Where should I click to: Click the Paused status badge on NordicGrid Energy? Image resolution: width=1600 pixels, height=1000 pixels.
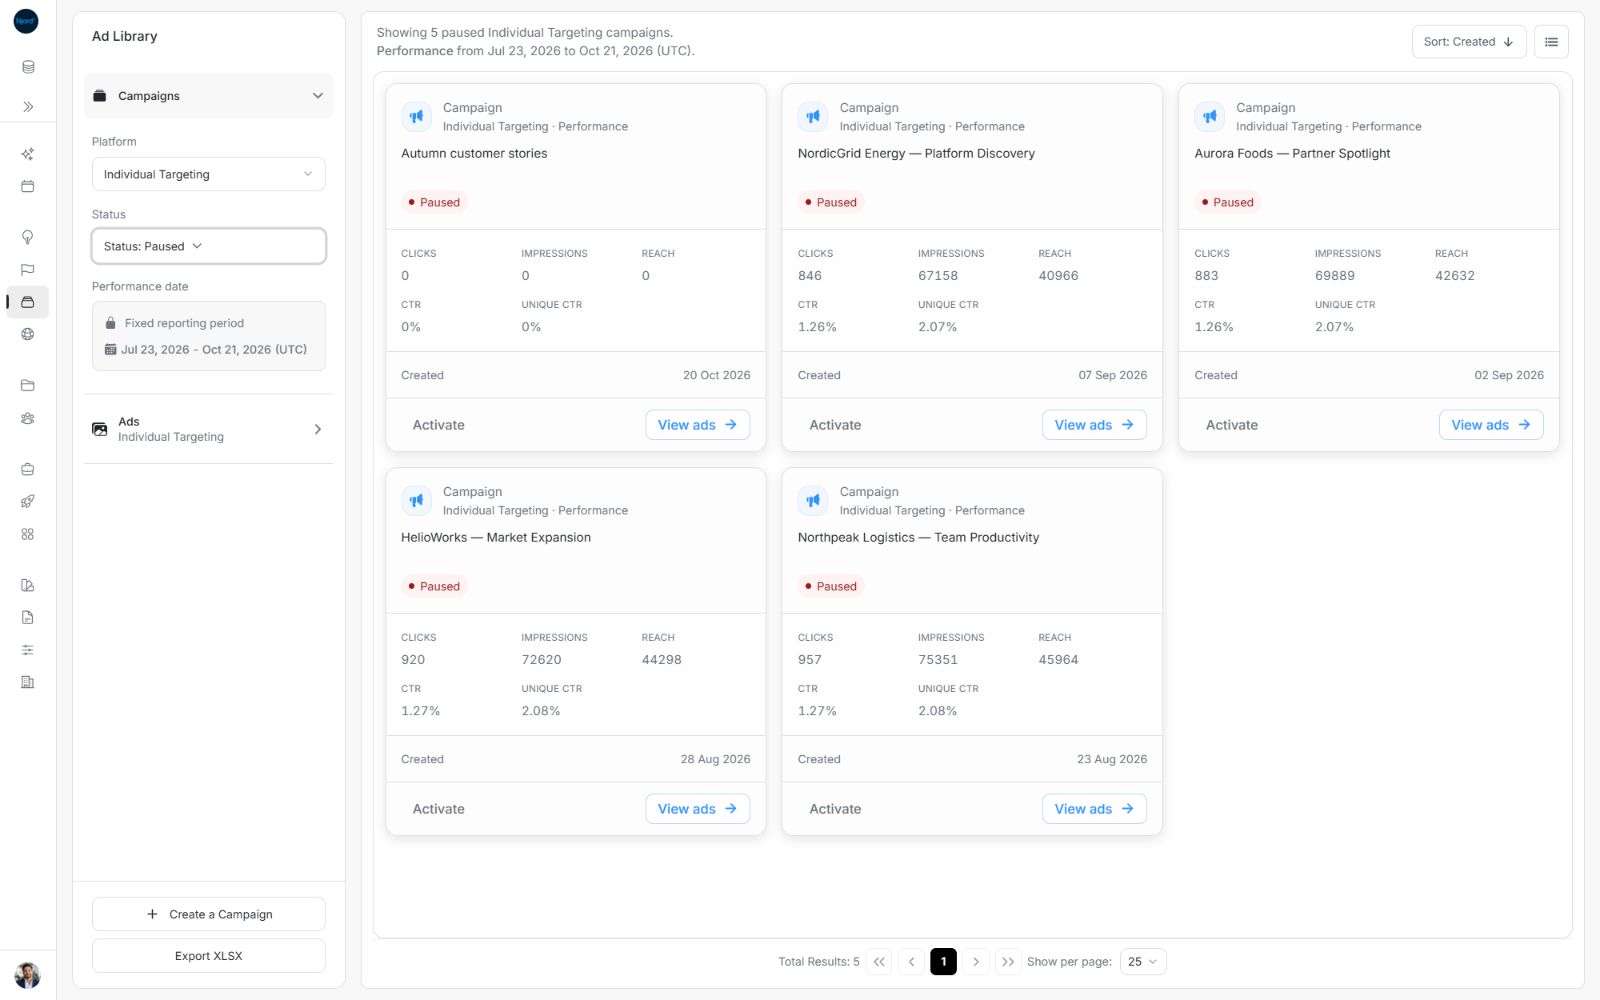pyautogui.click(x=830, y=202)
